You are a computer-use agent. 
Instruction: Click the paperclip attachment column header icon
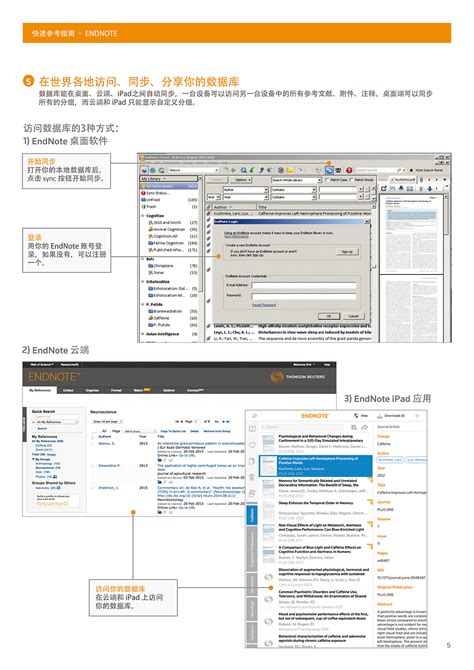[209, 207]
